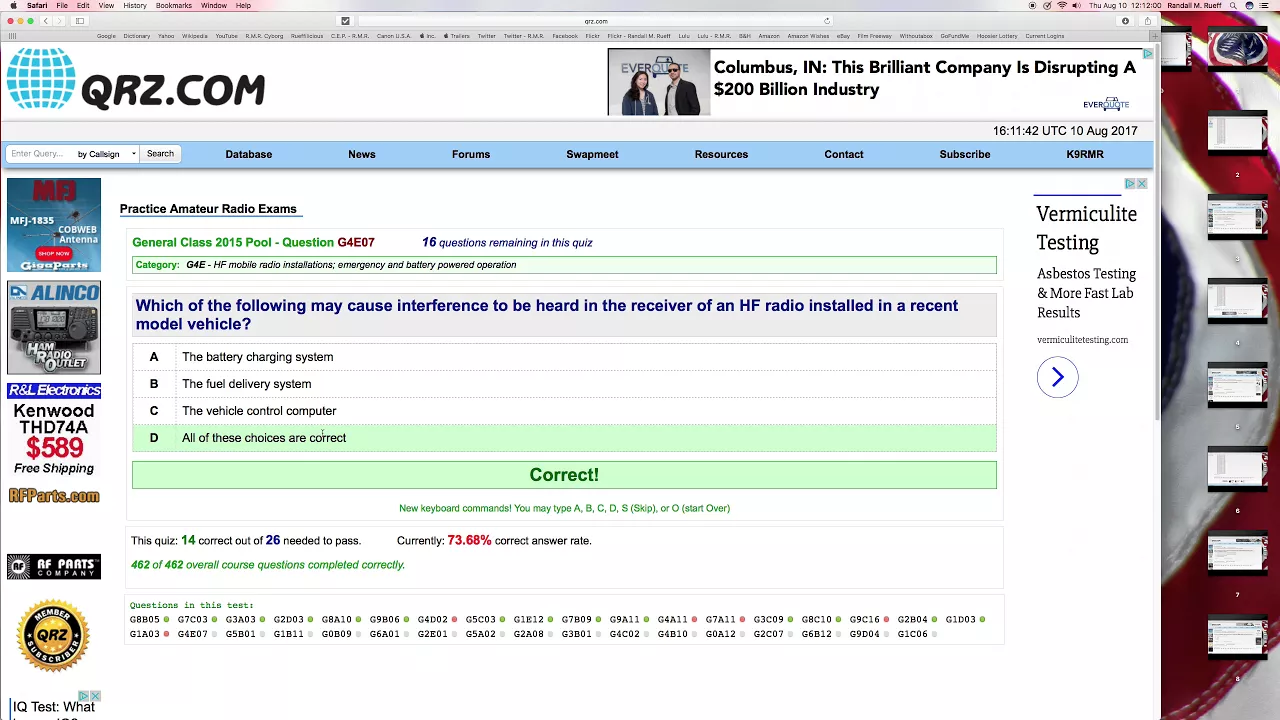Click the Wi-Fi status icon
Viewport: 1280px width, 720px height.
click(1061, 6)
